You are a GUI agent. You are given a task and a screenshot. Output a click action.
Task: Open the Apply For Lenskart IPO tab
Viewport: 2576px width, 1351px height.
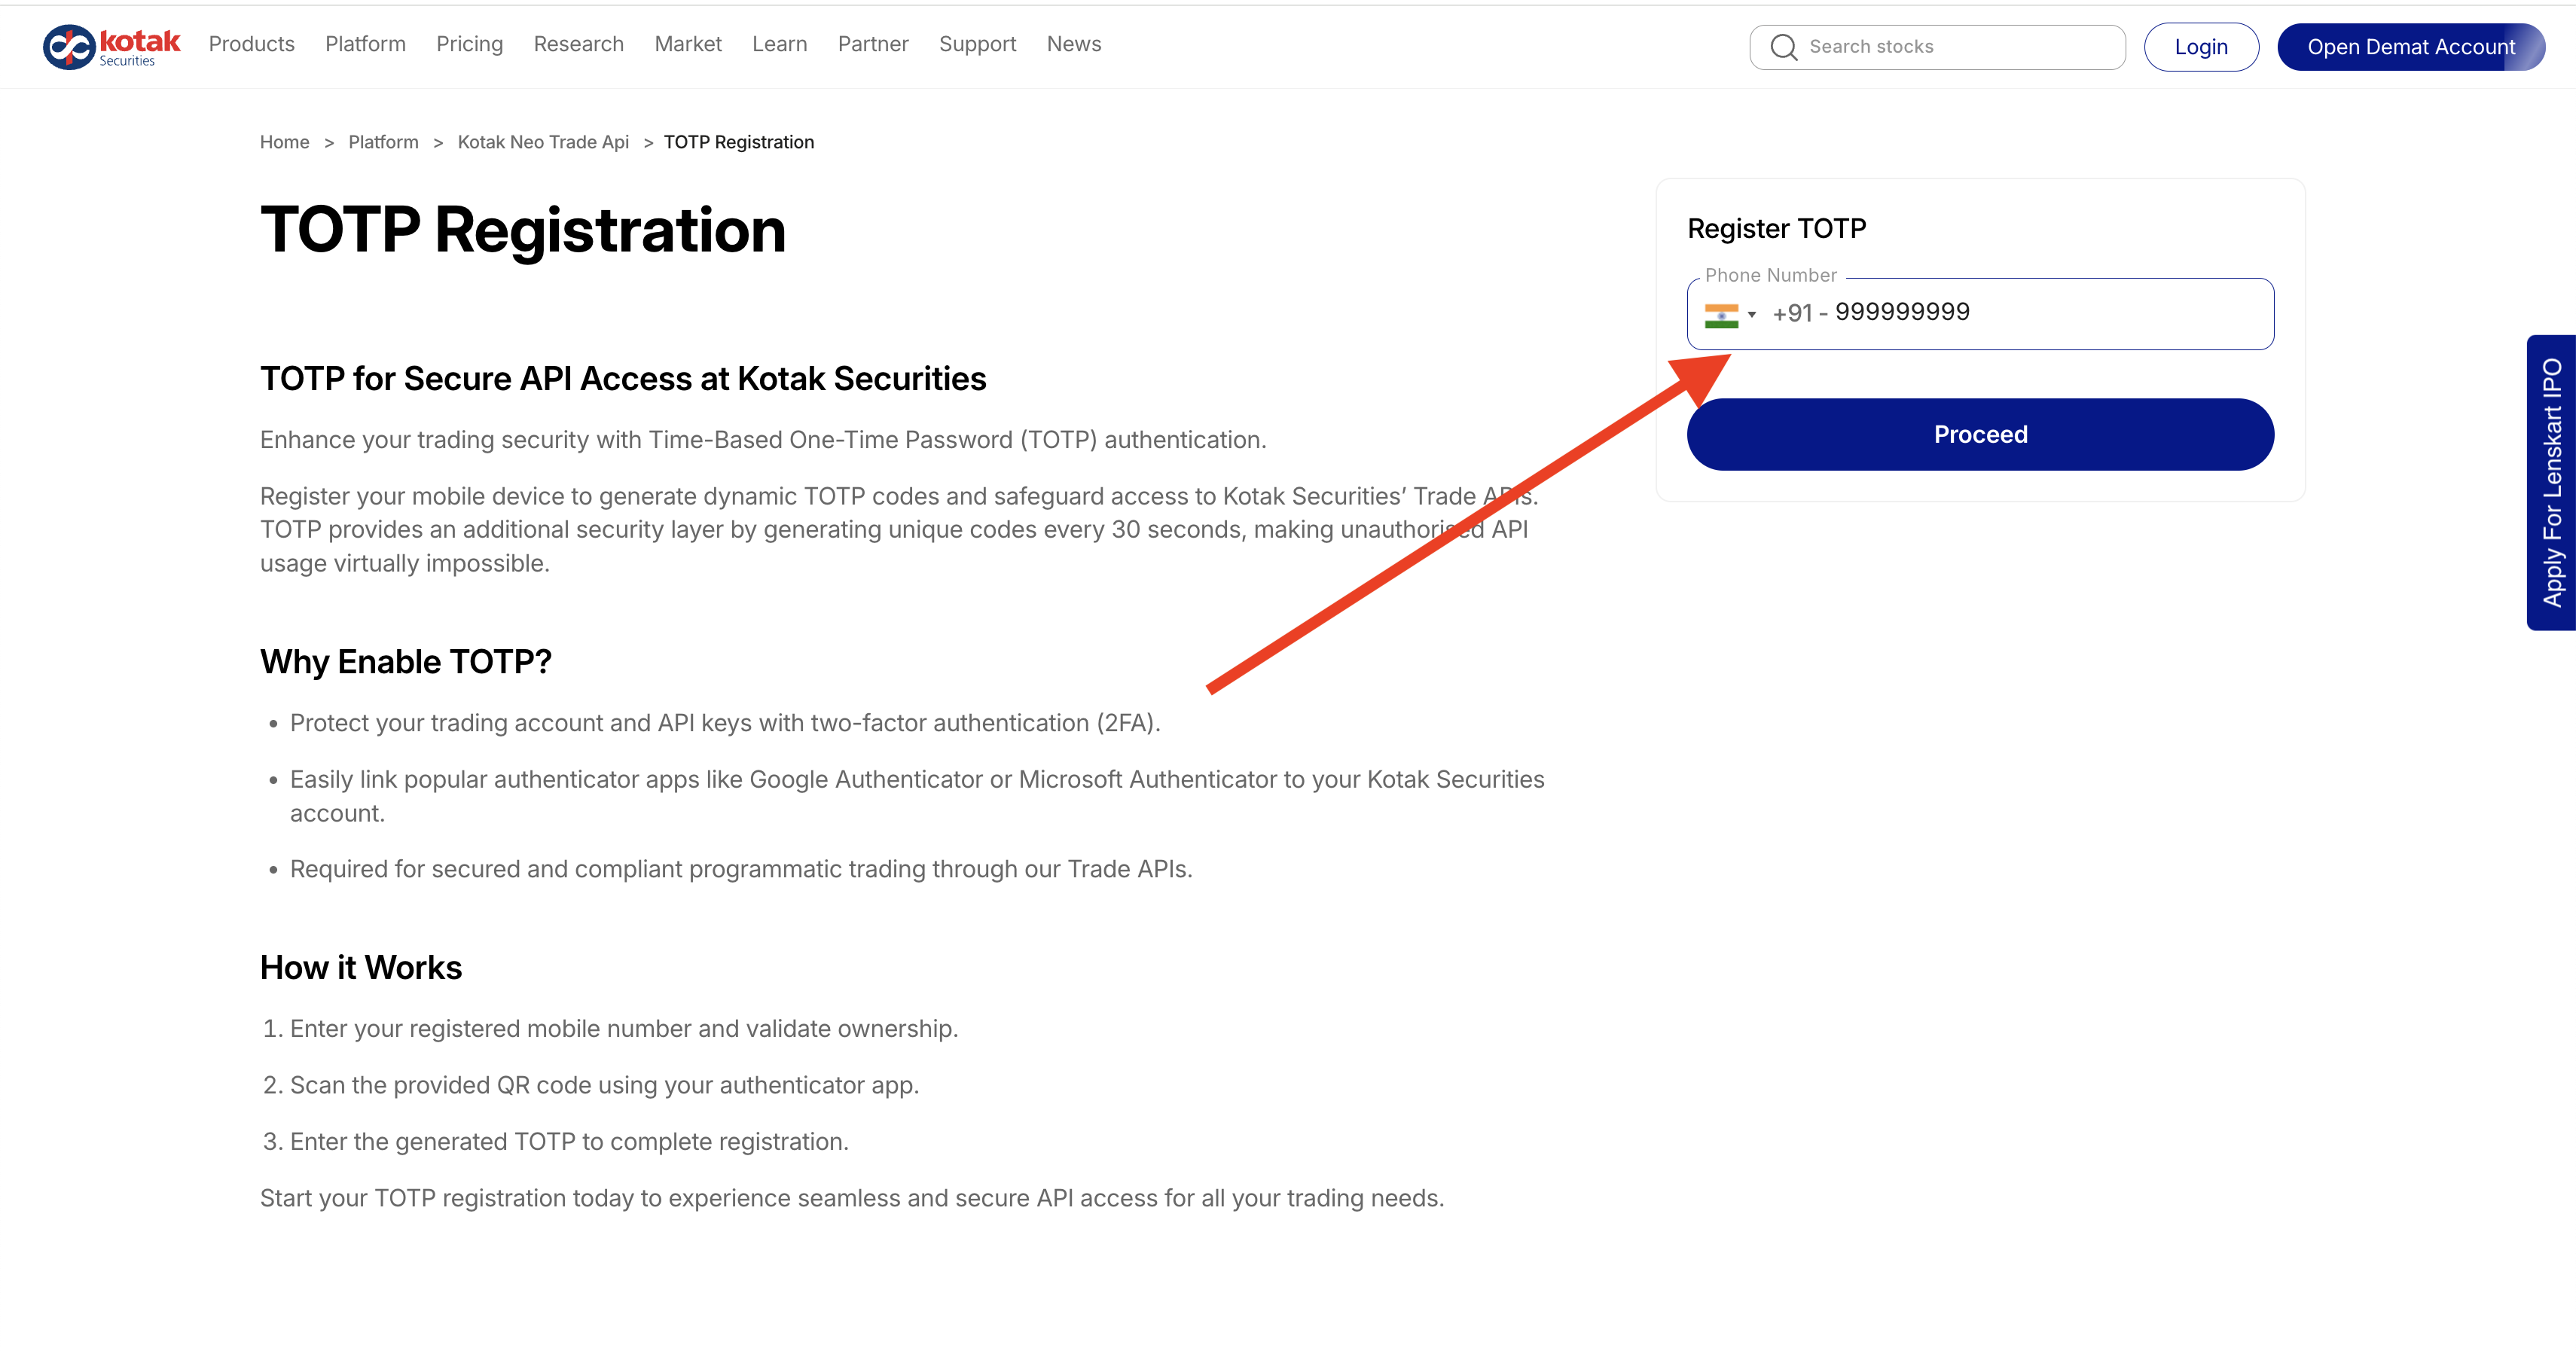[x=2551, y=482]
